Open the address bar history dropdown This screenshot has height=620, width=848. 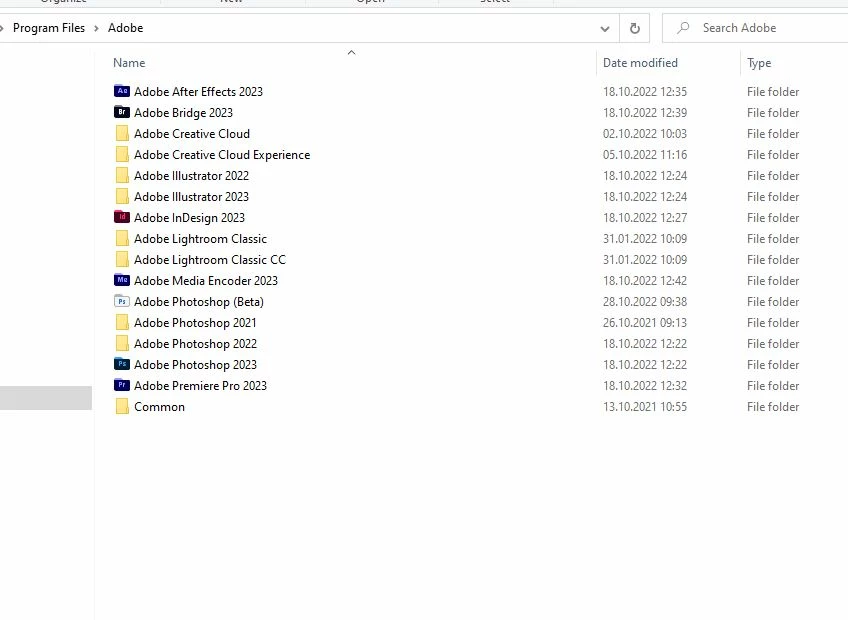tap(605, 29)
